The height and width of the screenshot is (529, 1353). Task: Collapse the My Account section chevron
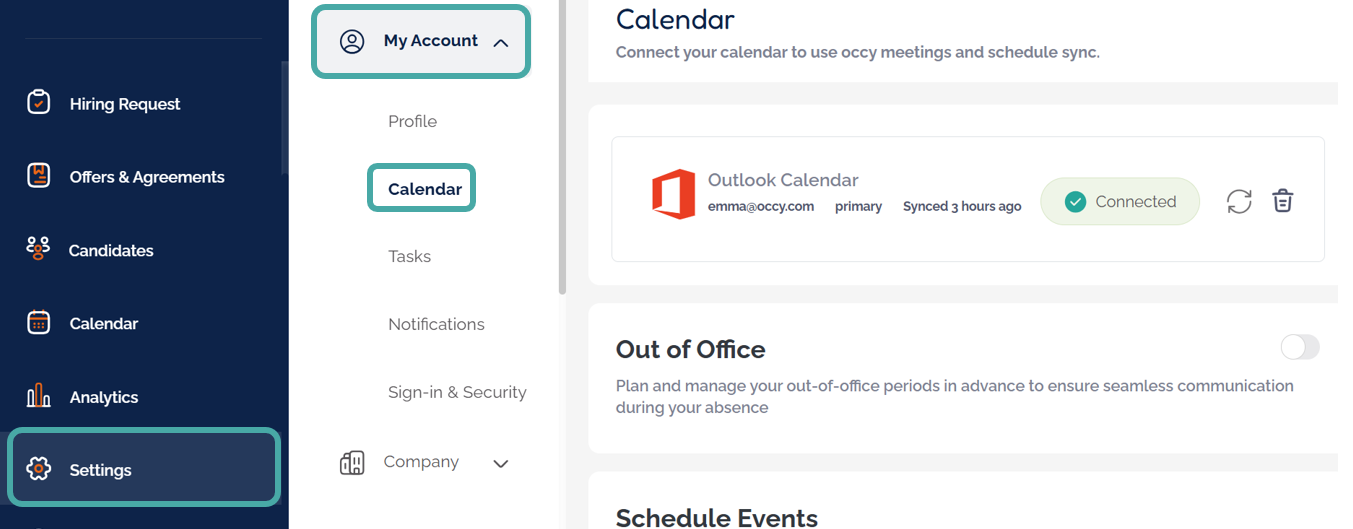point(502,42)
